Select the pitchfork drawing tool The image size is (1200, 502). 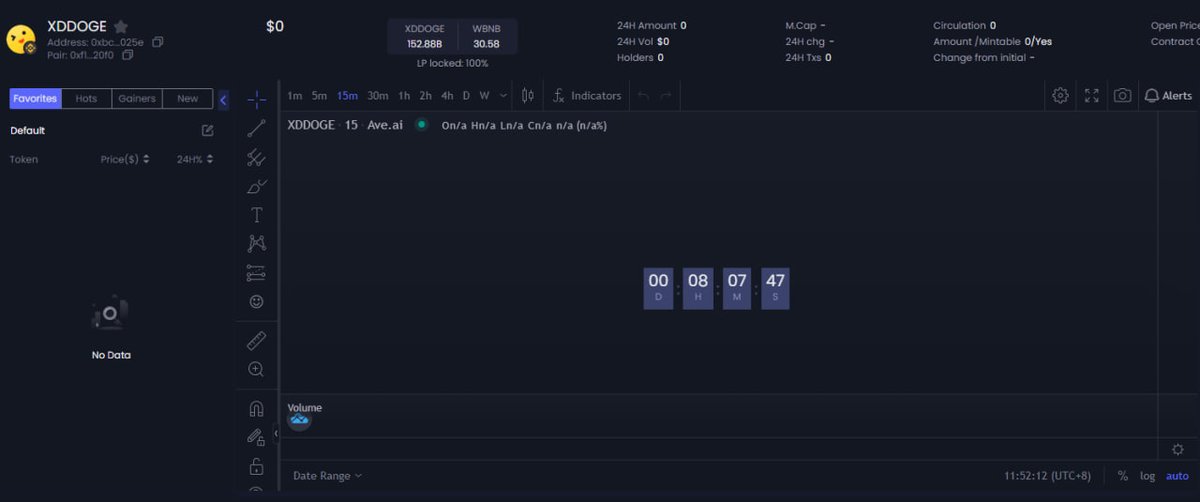256,157
